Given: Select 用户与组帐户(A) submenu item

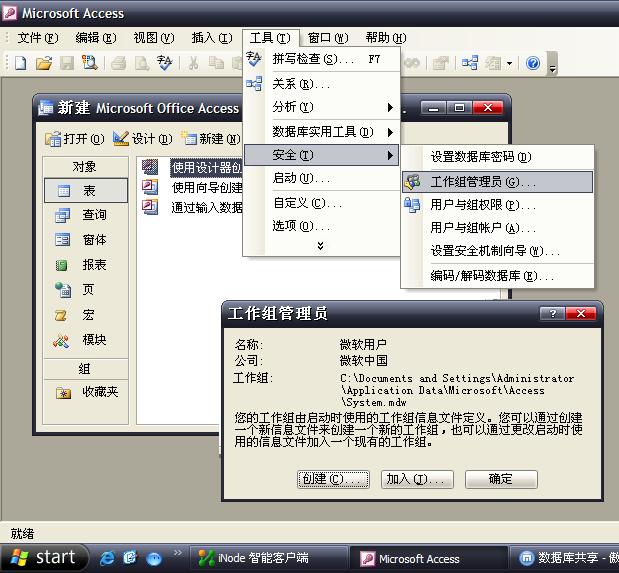Looking at the screenshot, I should pos(497,228).
